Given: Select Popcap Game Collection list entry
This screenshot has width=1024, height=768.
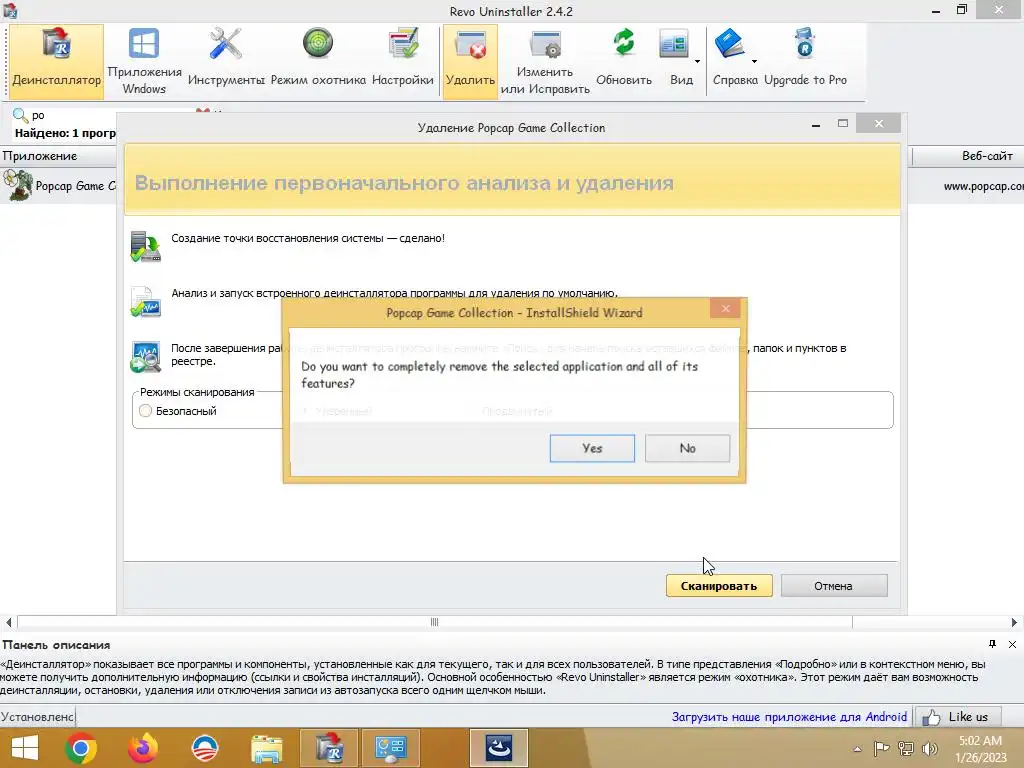Looking at the screenshot, I should pos(59,186).
